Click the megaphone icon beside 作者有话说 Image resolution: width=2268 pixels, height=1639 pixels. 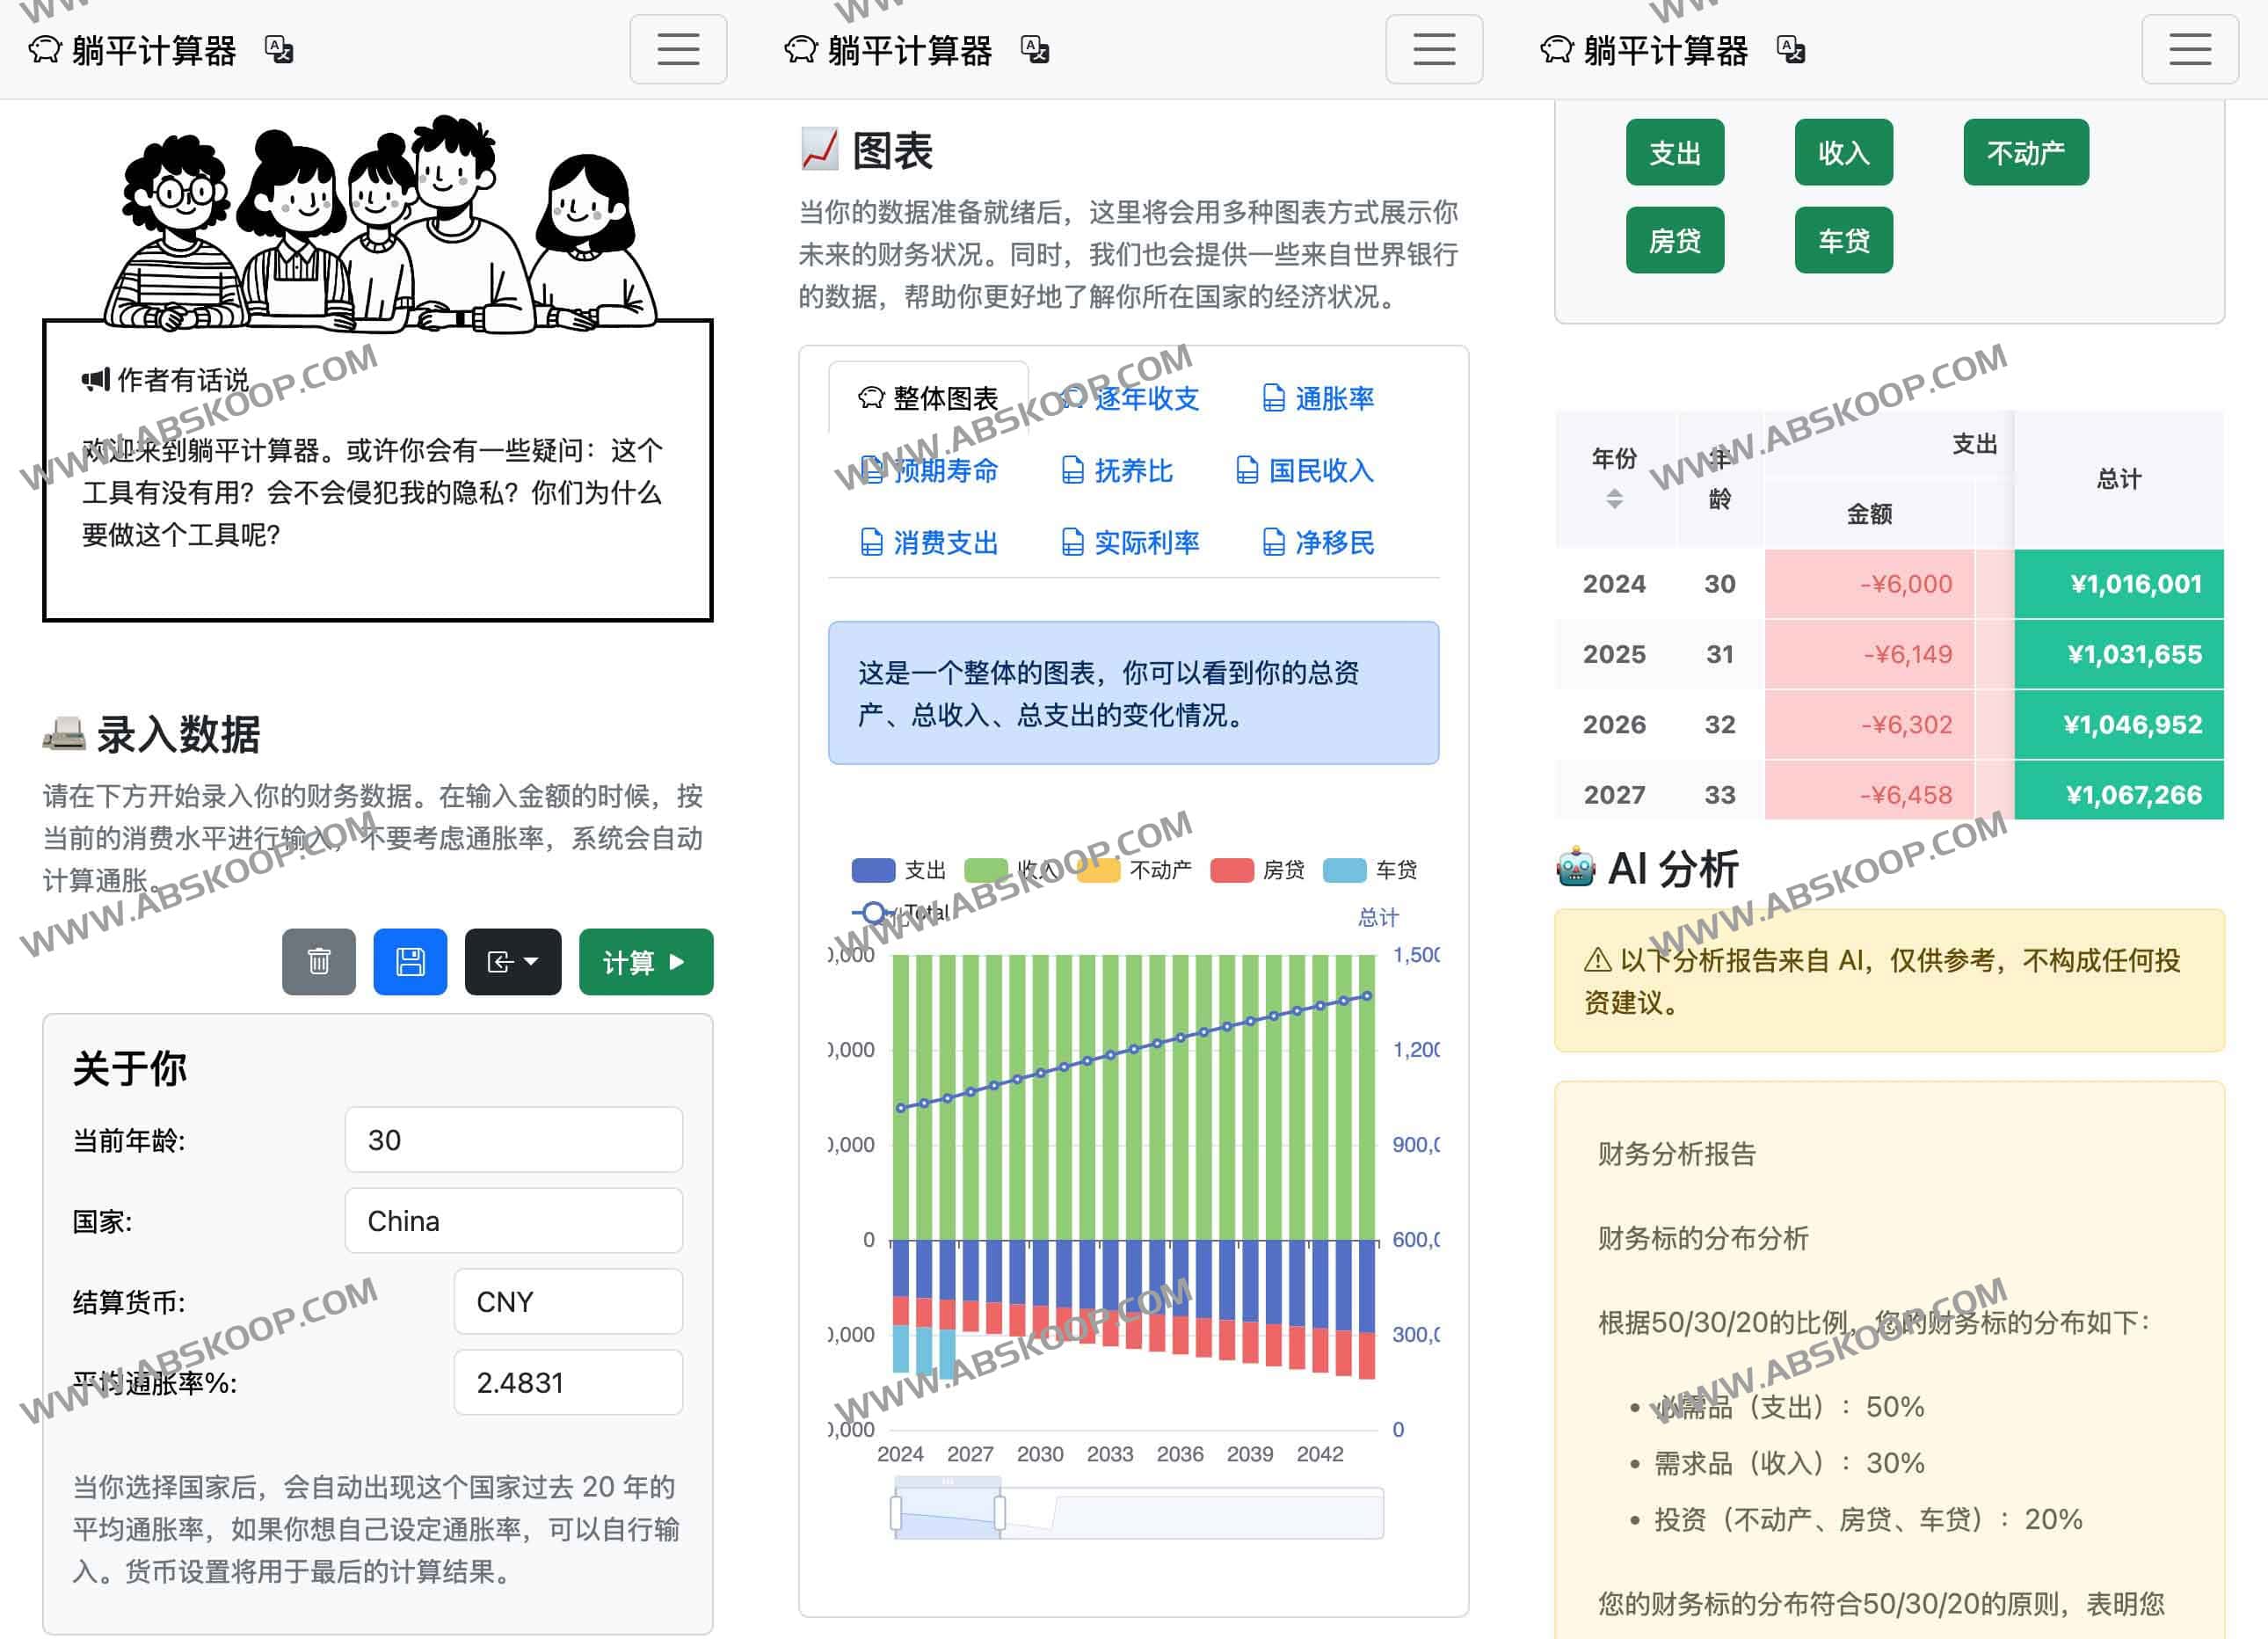pos(96,380)
